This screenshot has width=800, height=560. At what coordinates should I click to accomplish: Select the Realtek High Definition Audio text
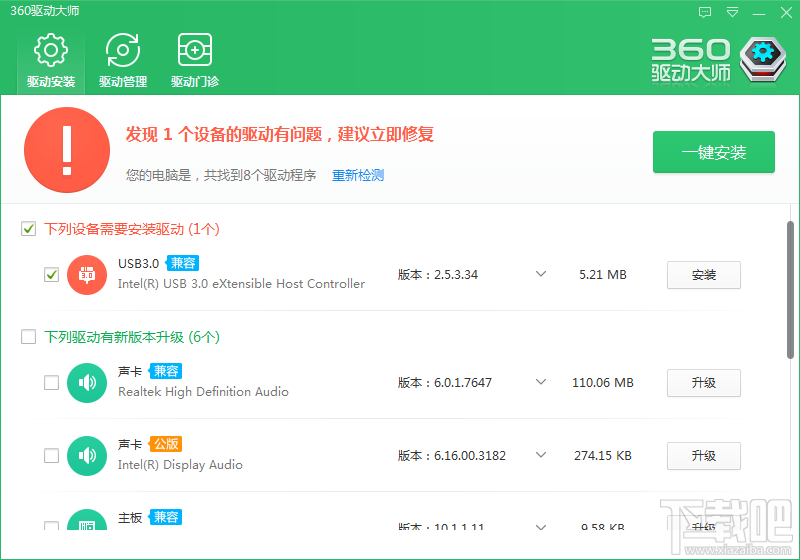[204, 392]
